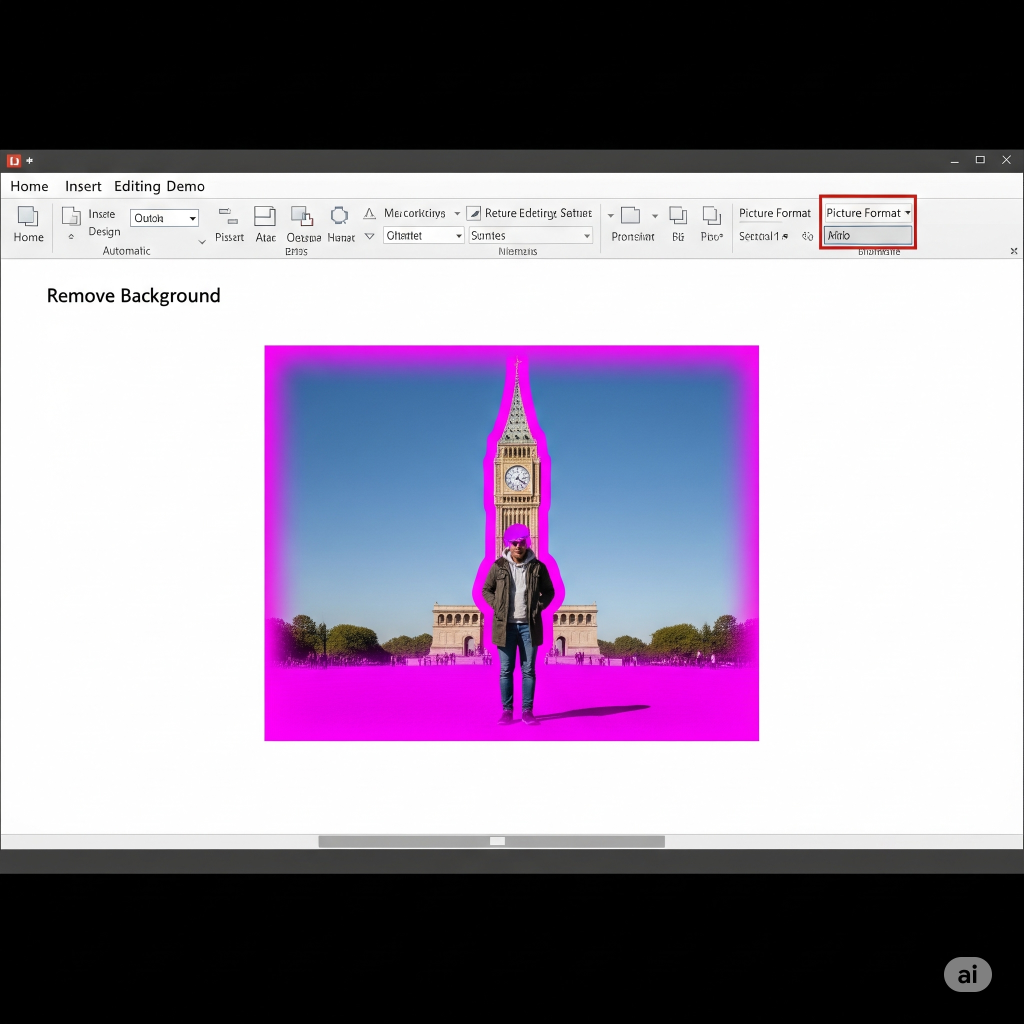Viewport: 1024px width, 1024px height.
Task: Click the Sectcal 1 button
Action: pos(763,236)
